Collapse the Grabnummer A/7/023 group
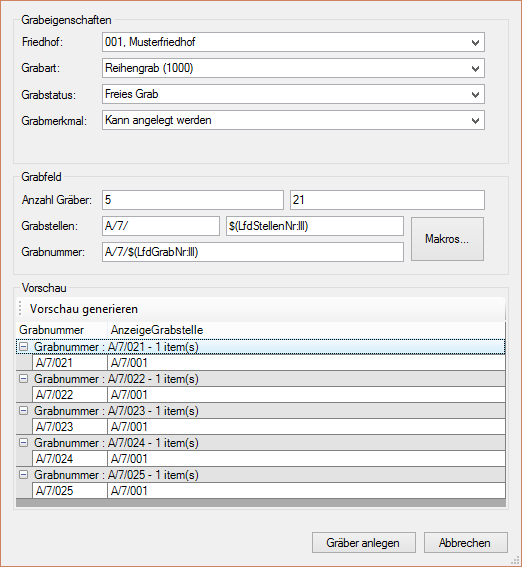This screenshot has height=567, width=522. pos(23,410)
